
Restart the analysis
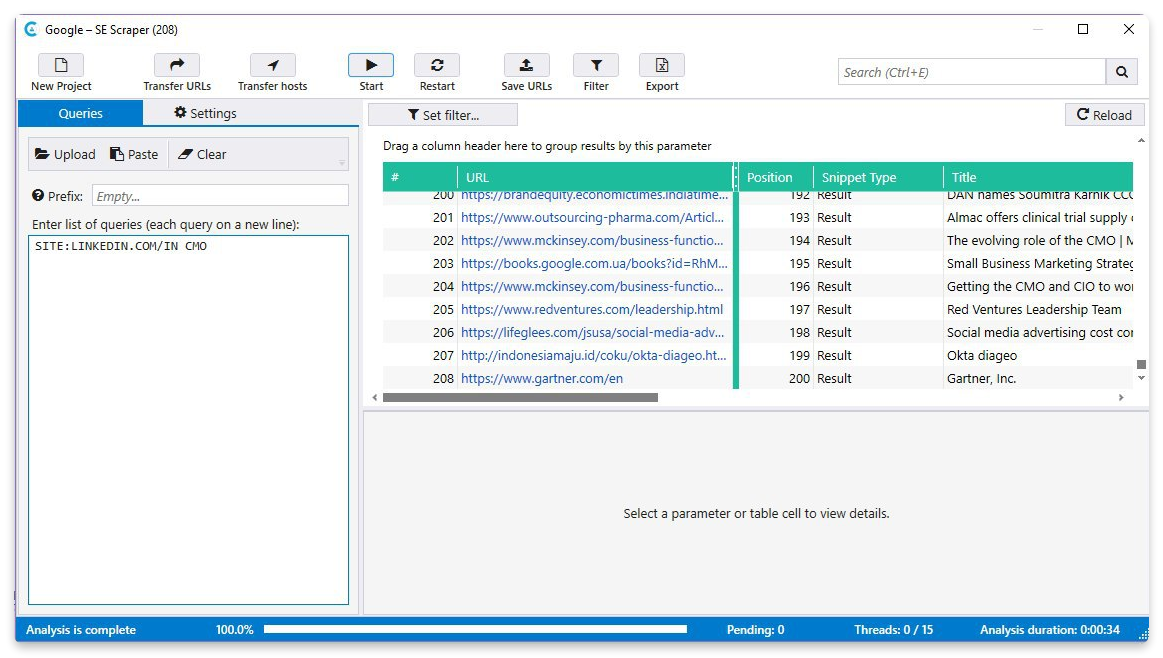pyautogui.click(x=437, y=73)
